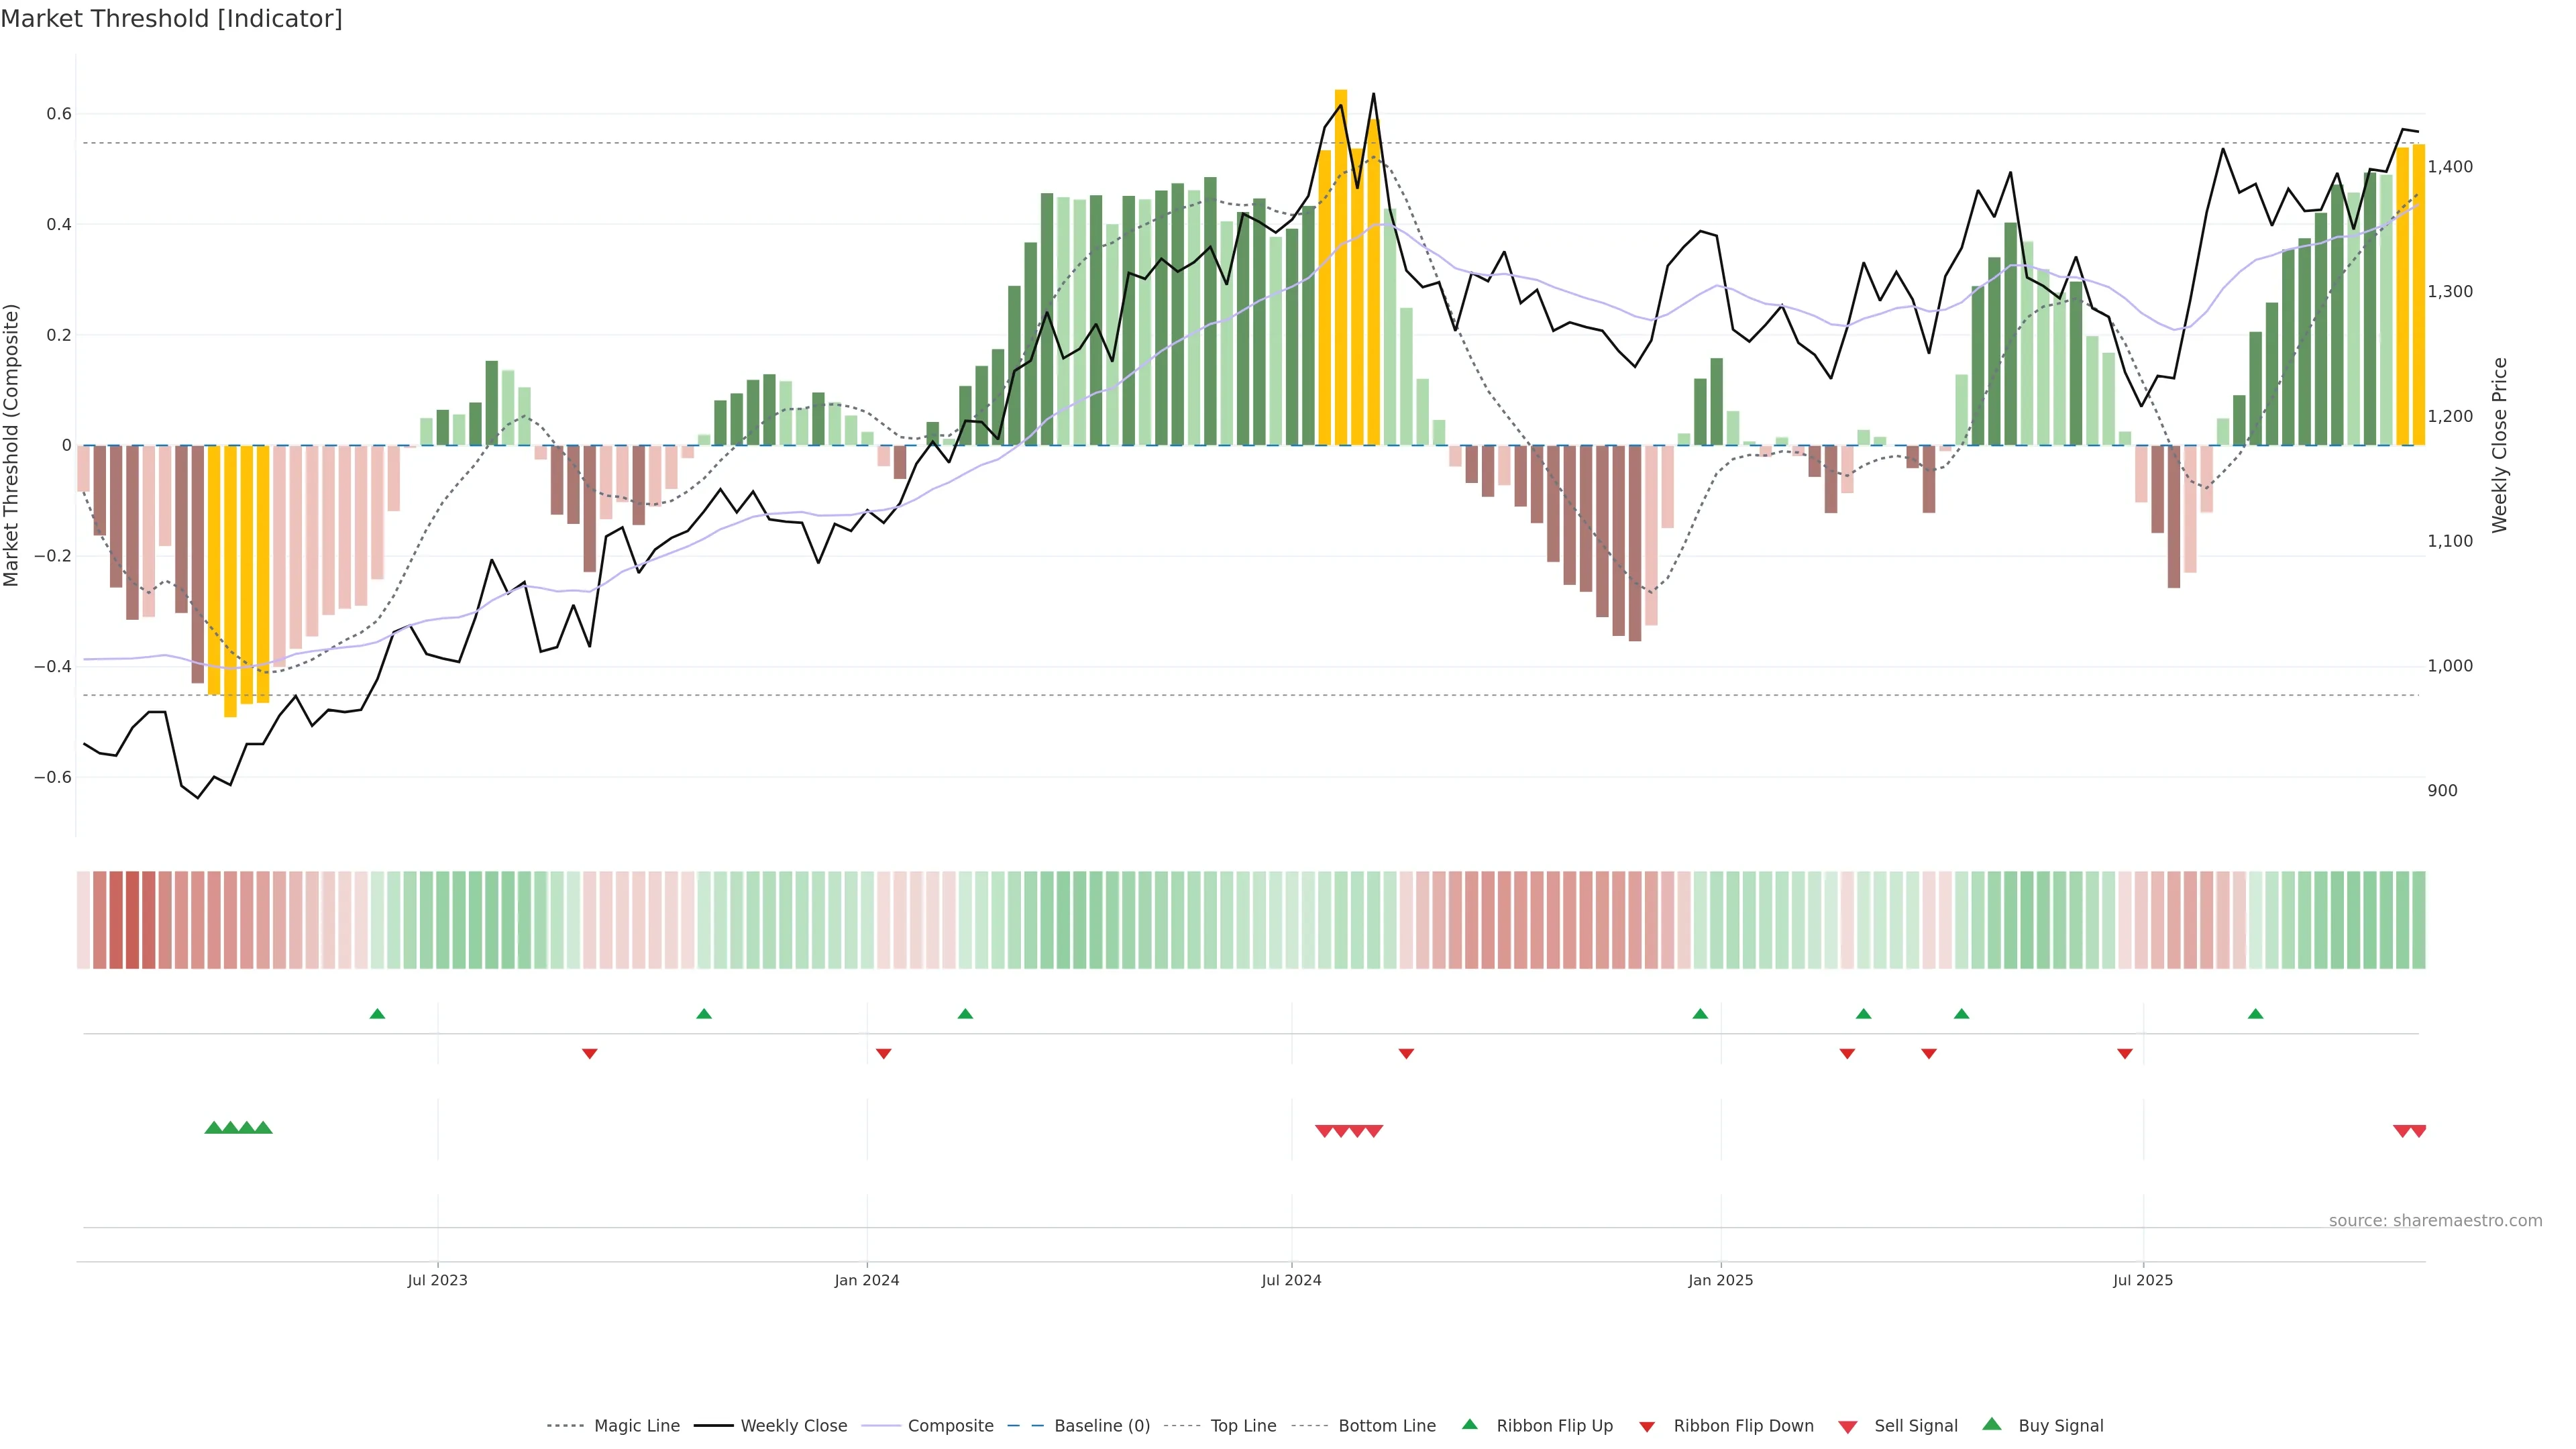The image size is (2576, 1449).
Task: Toggle the Weekly Close legend entry
Action: tap(793, 1426)
